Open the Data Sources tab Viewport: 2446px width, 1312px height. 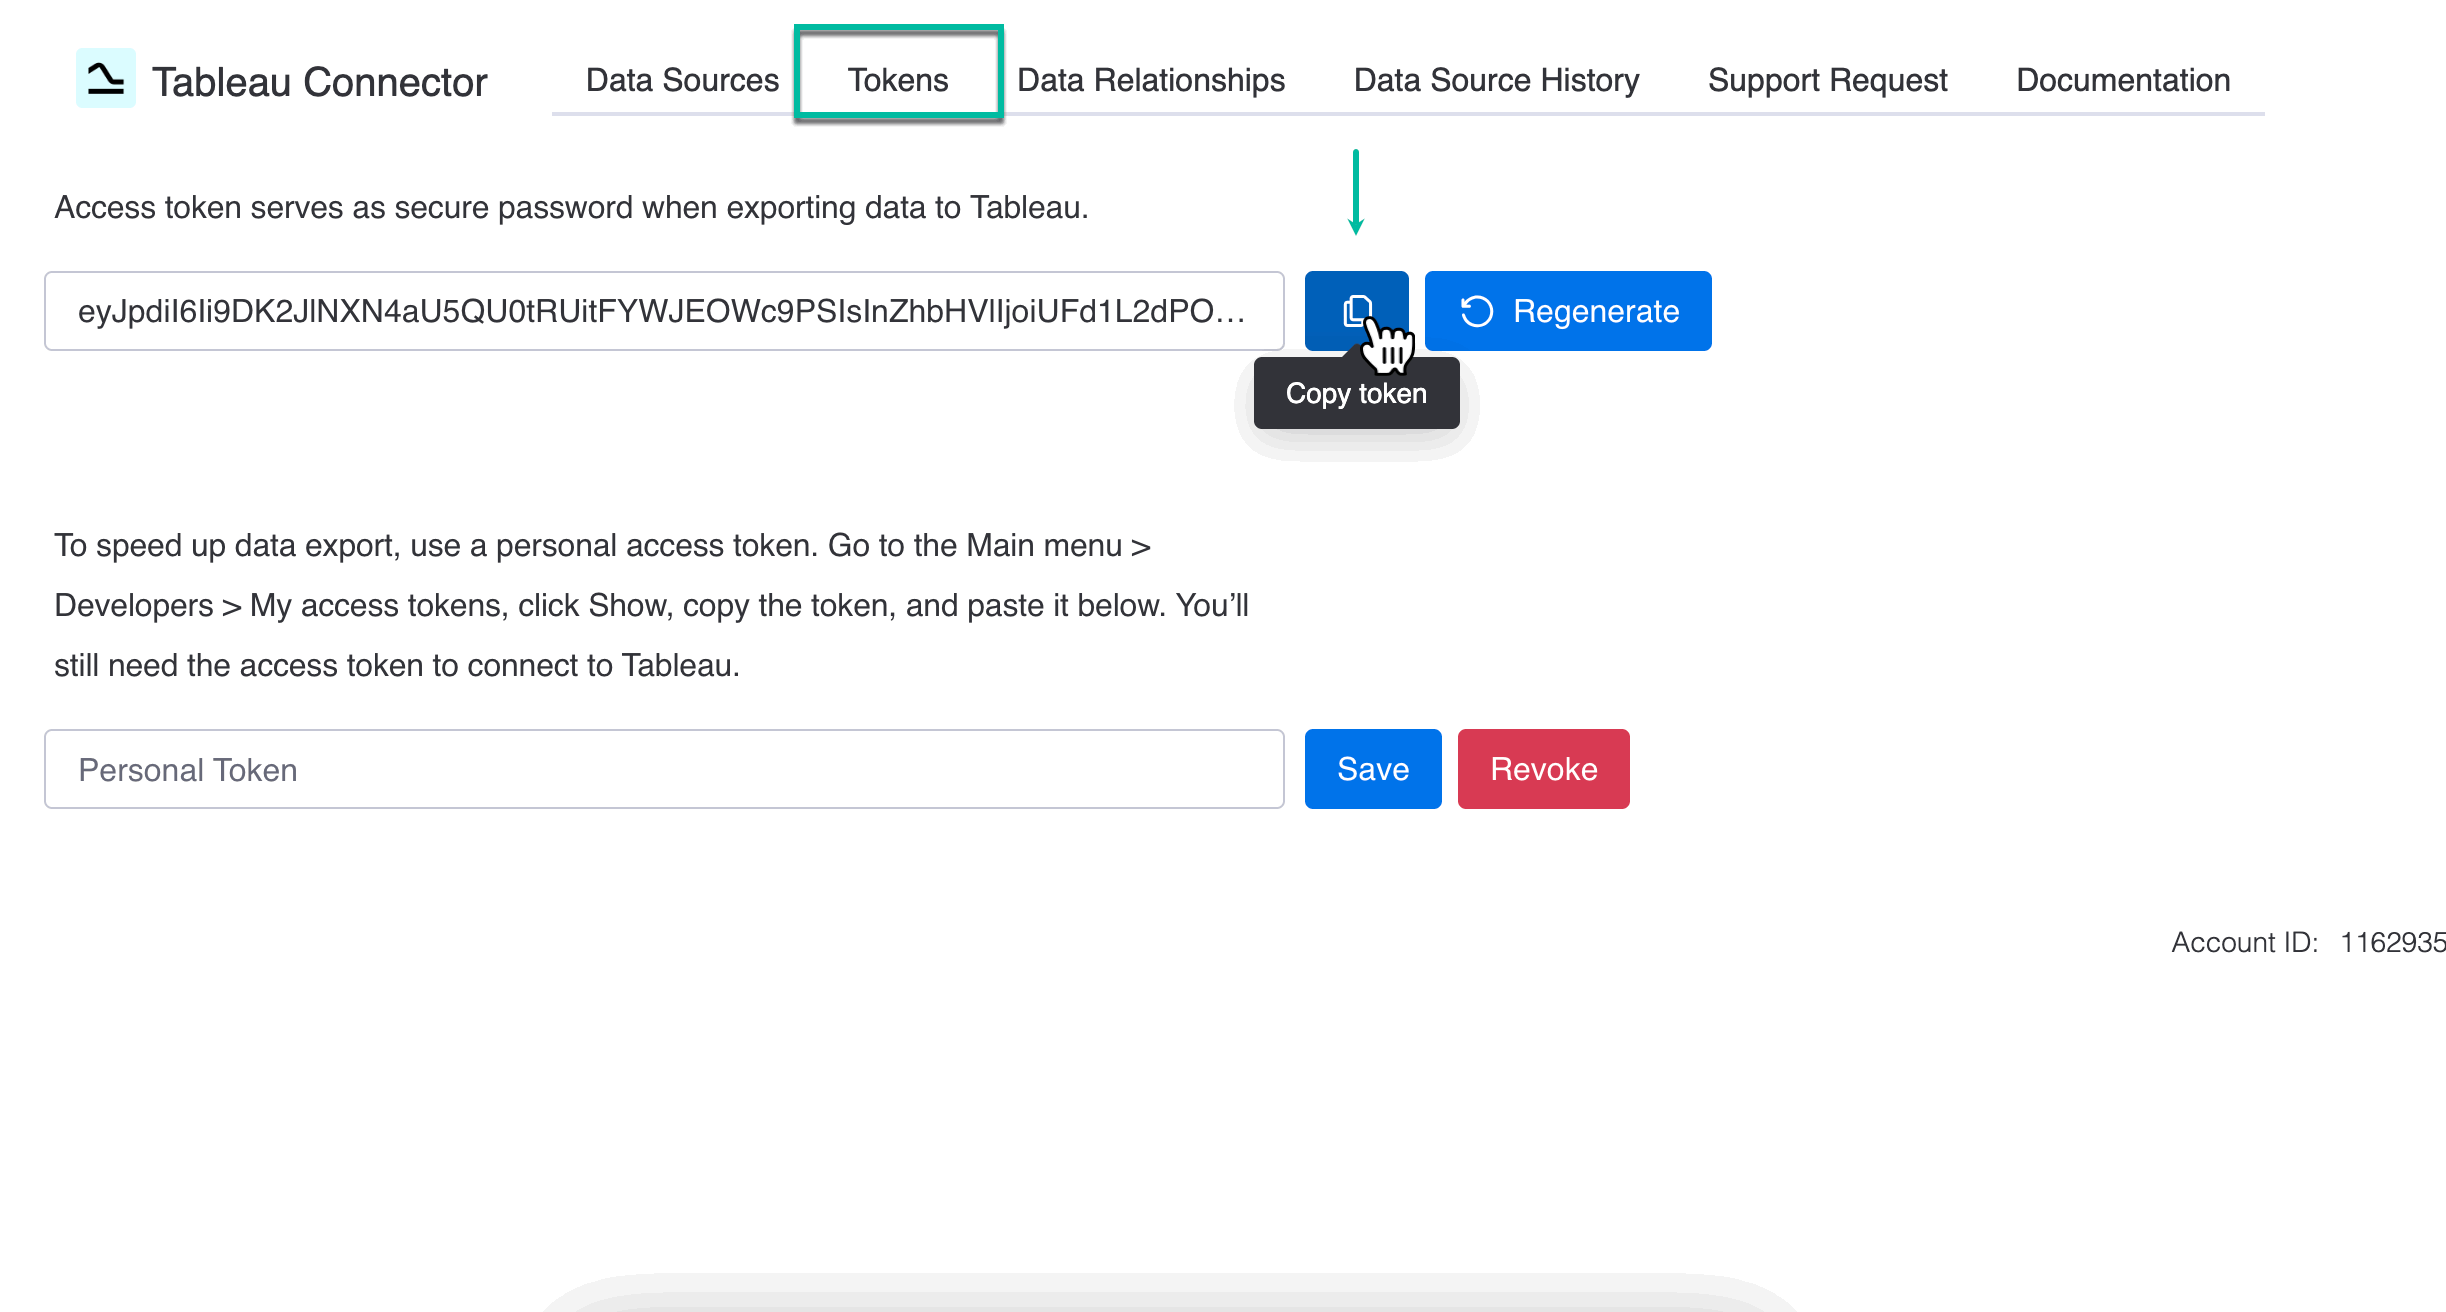point(682,80)
